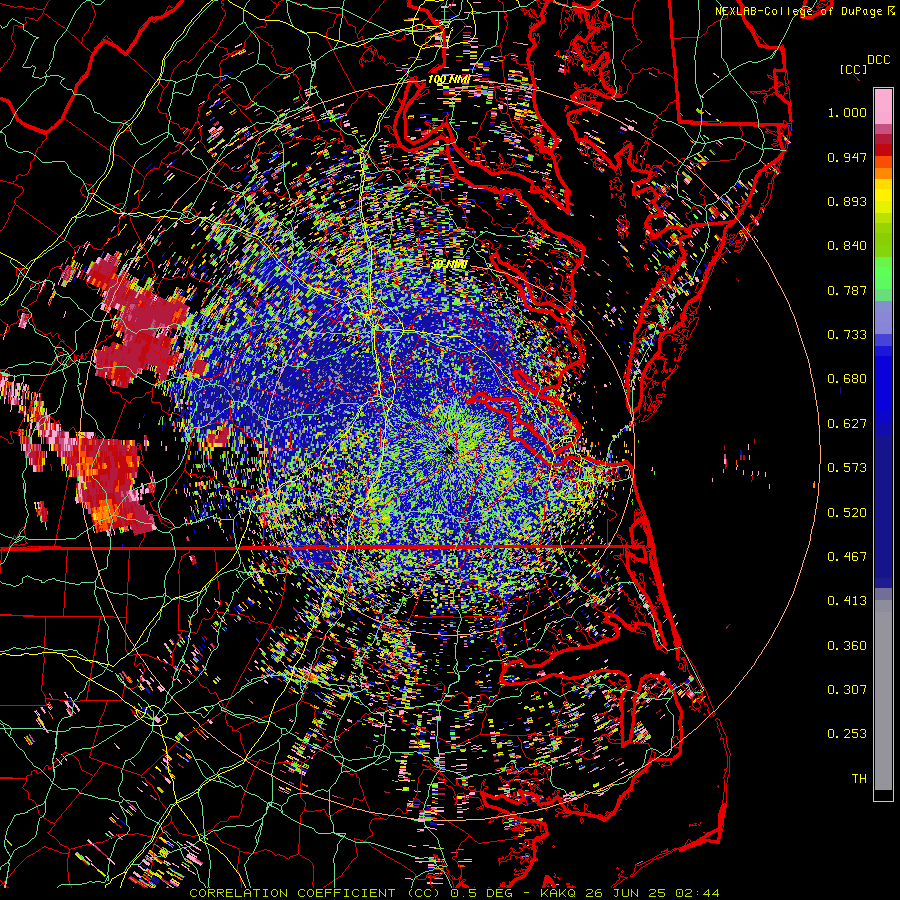The height and width of the screenshot is (900, 900).
Task: Click the 0.573 scale value
Action: [x=847, y=468]
